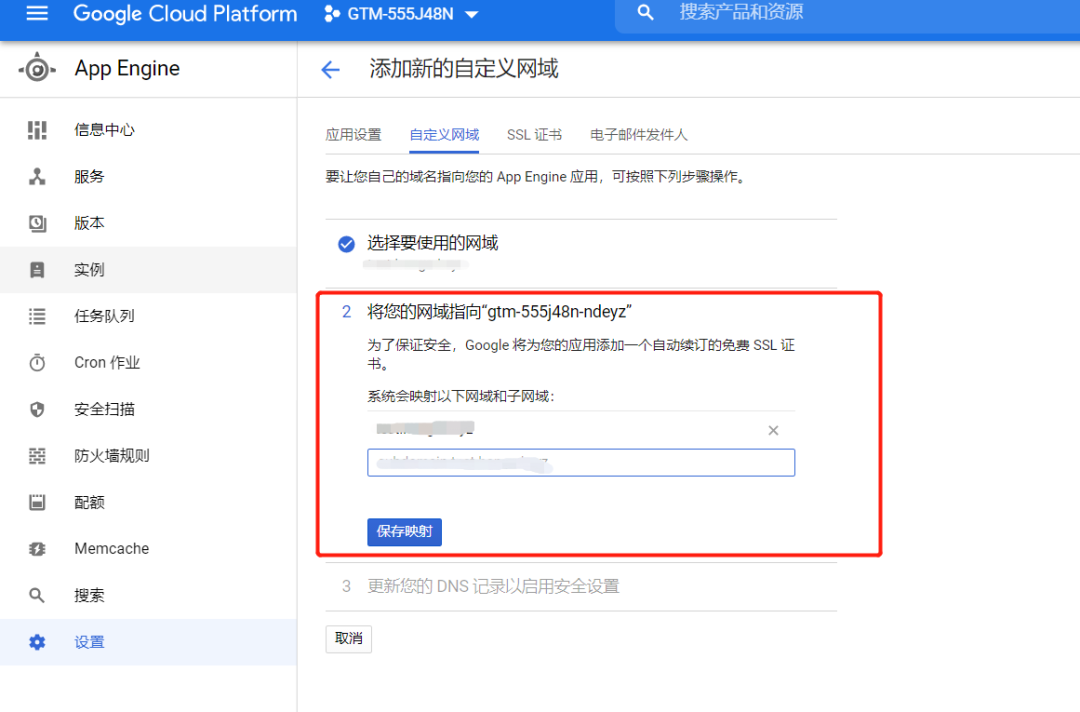Switch to the 电子邮件发件人 tab

pyautogui.click(x=638, y=135)
